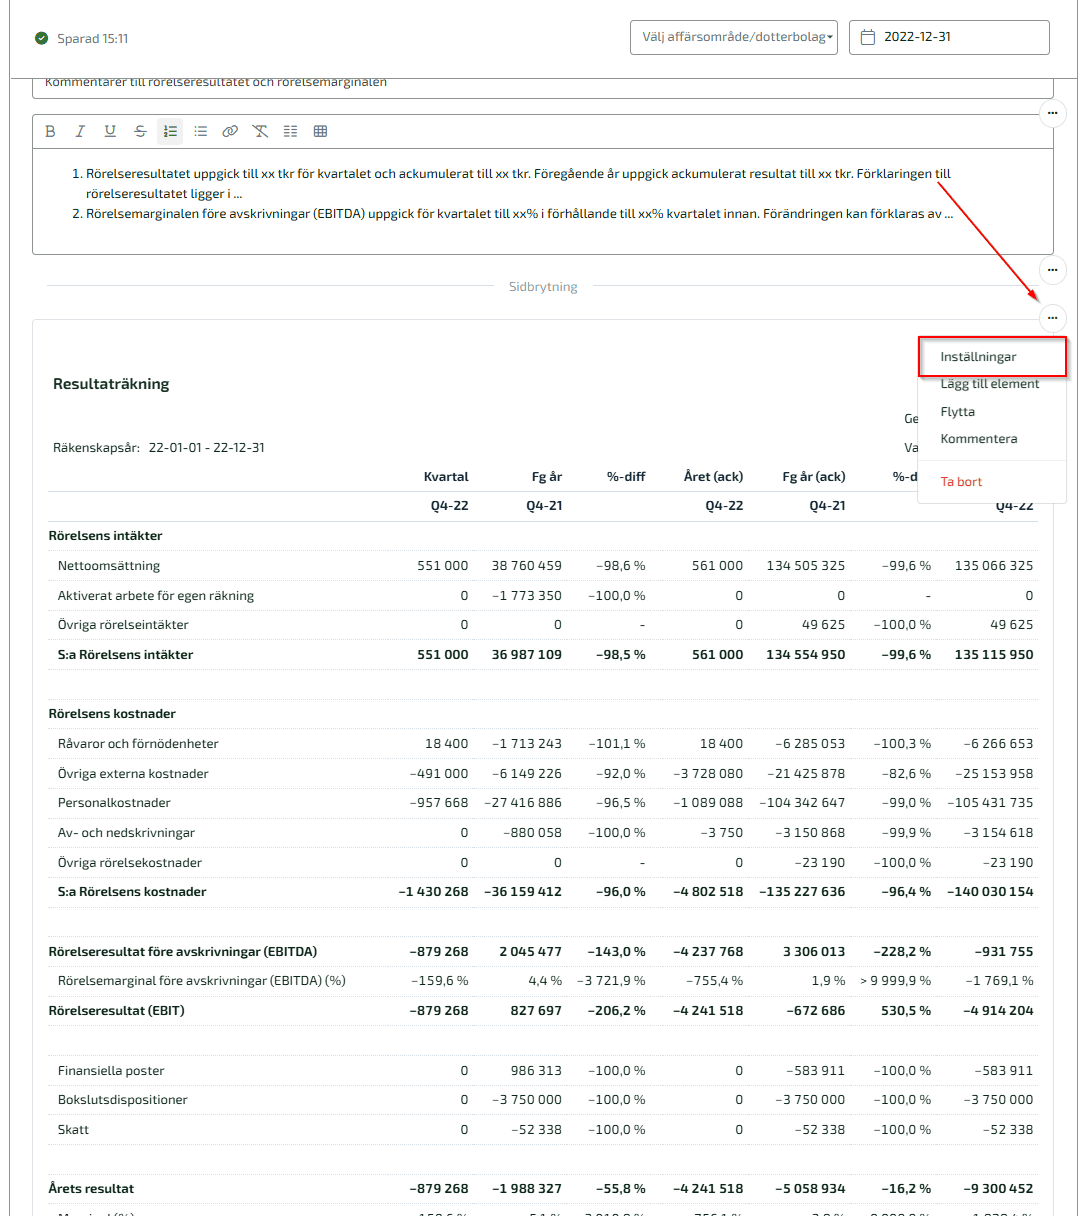
Task: Open the calendar icon beside 2022-12-31
Action: [x=868, y=37]
